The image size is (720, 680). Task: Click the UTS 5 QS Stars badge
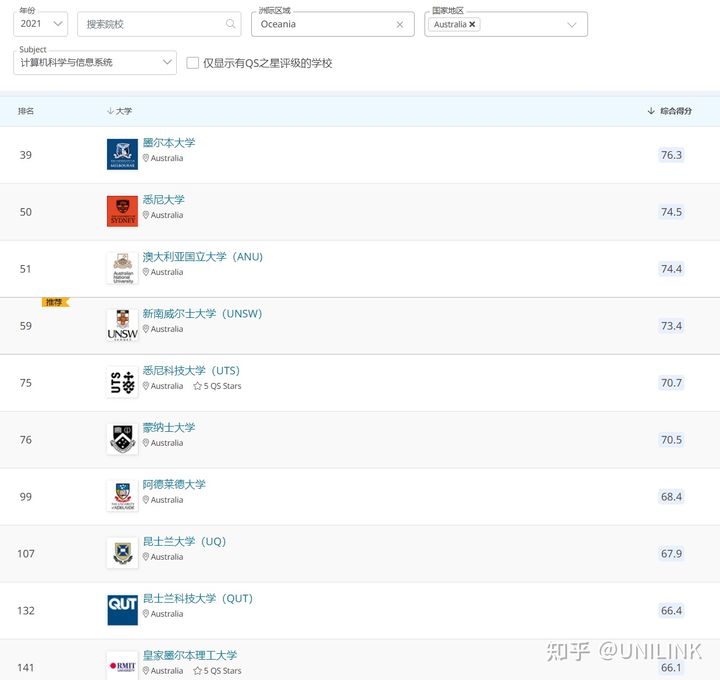pos(217,386)
